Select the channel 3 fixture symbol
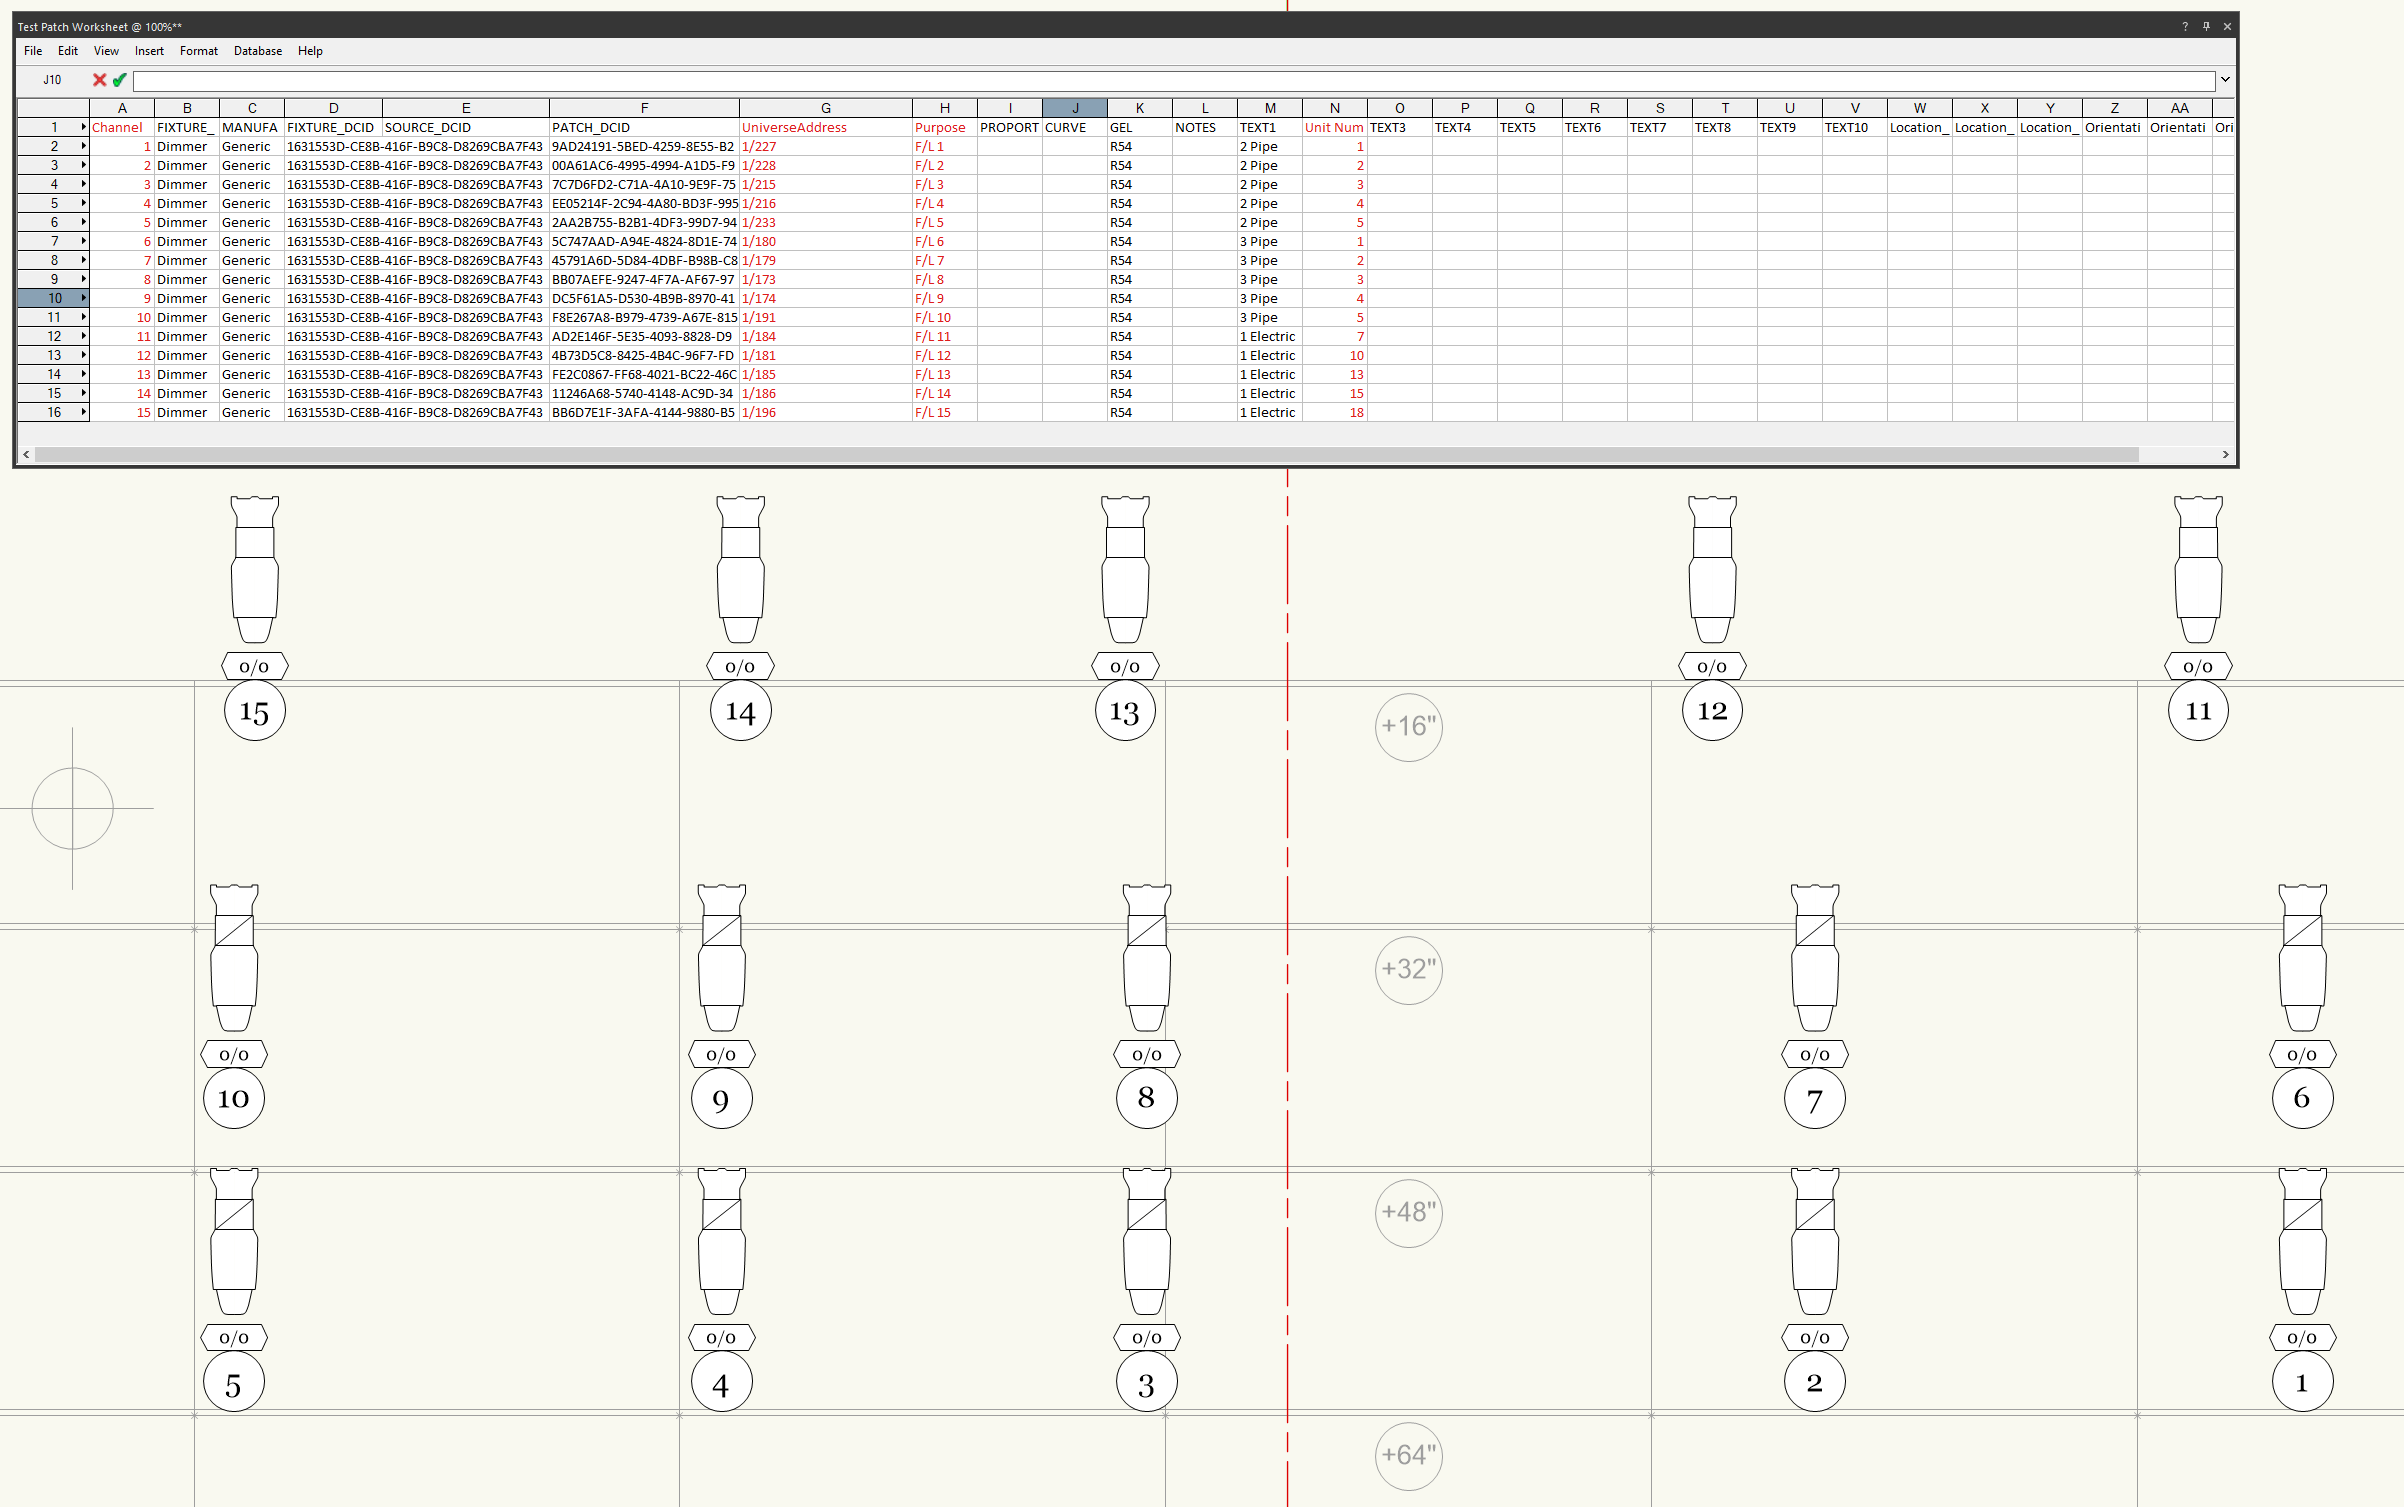 pyautogui.click(x=1146, y=1245)
